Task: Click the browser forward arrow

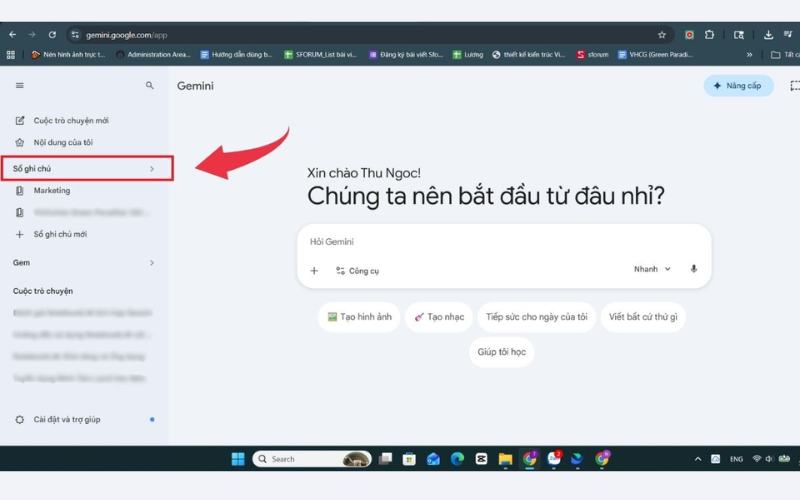Action: click(x=32, y=35)
